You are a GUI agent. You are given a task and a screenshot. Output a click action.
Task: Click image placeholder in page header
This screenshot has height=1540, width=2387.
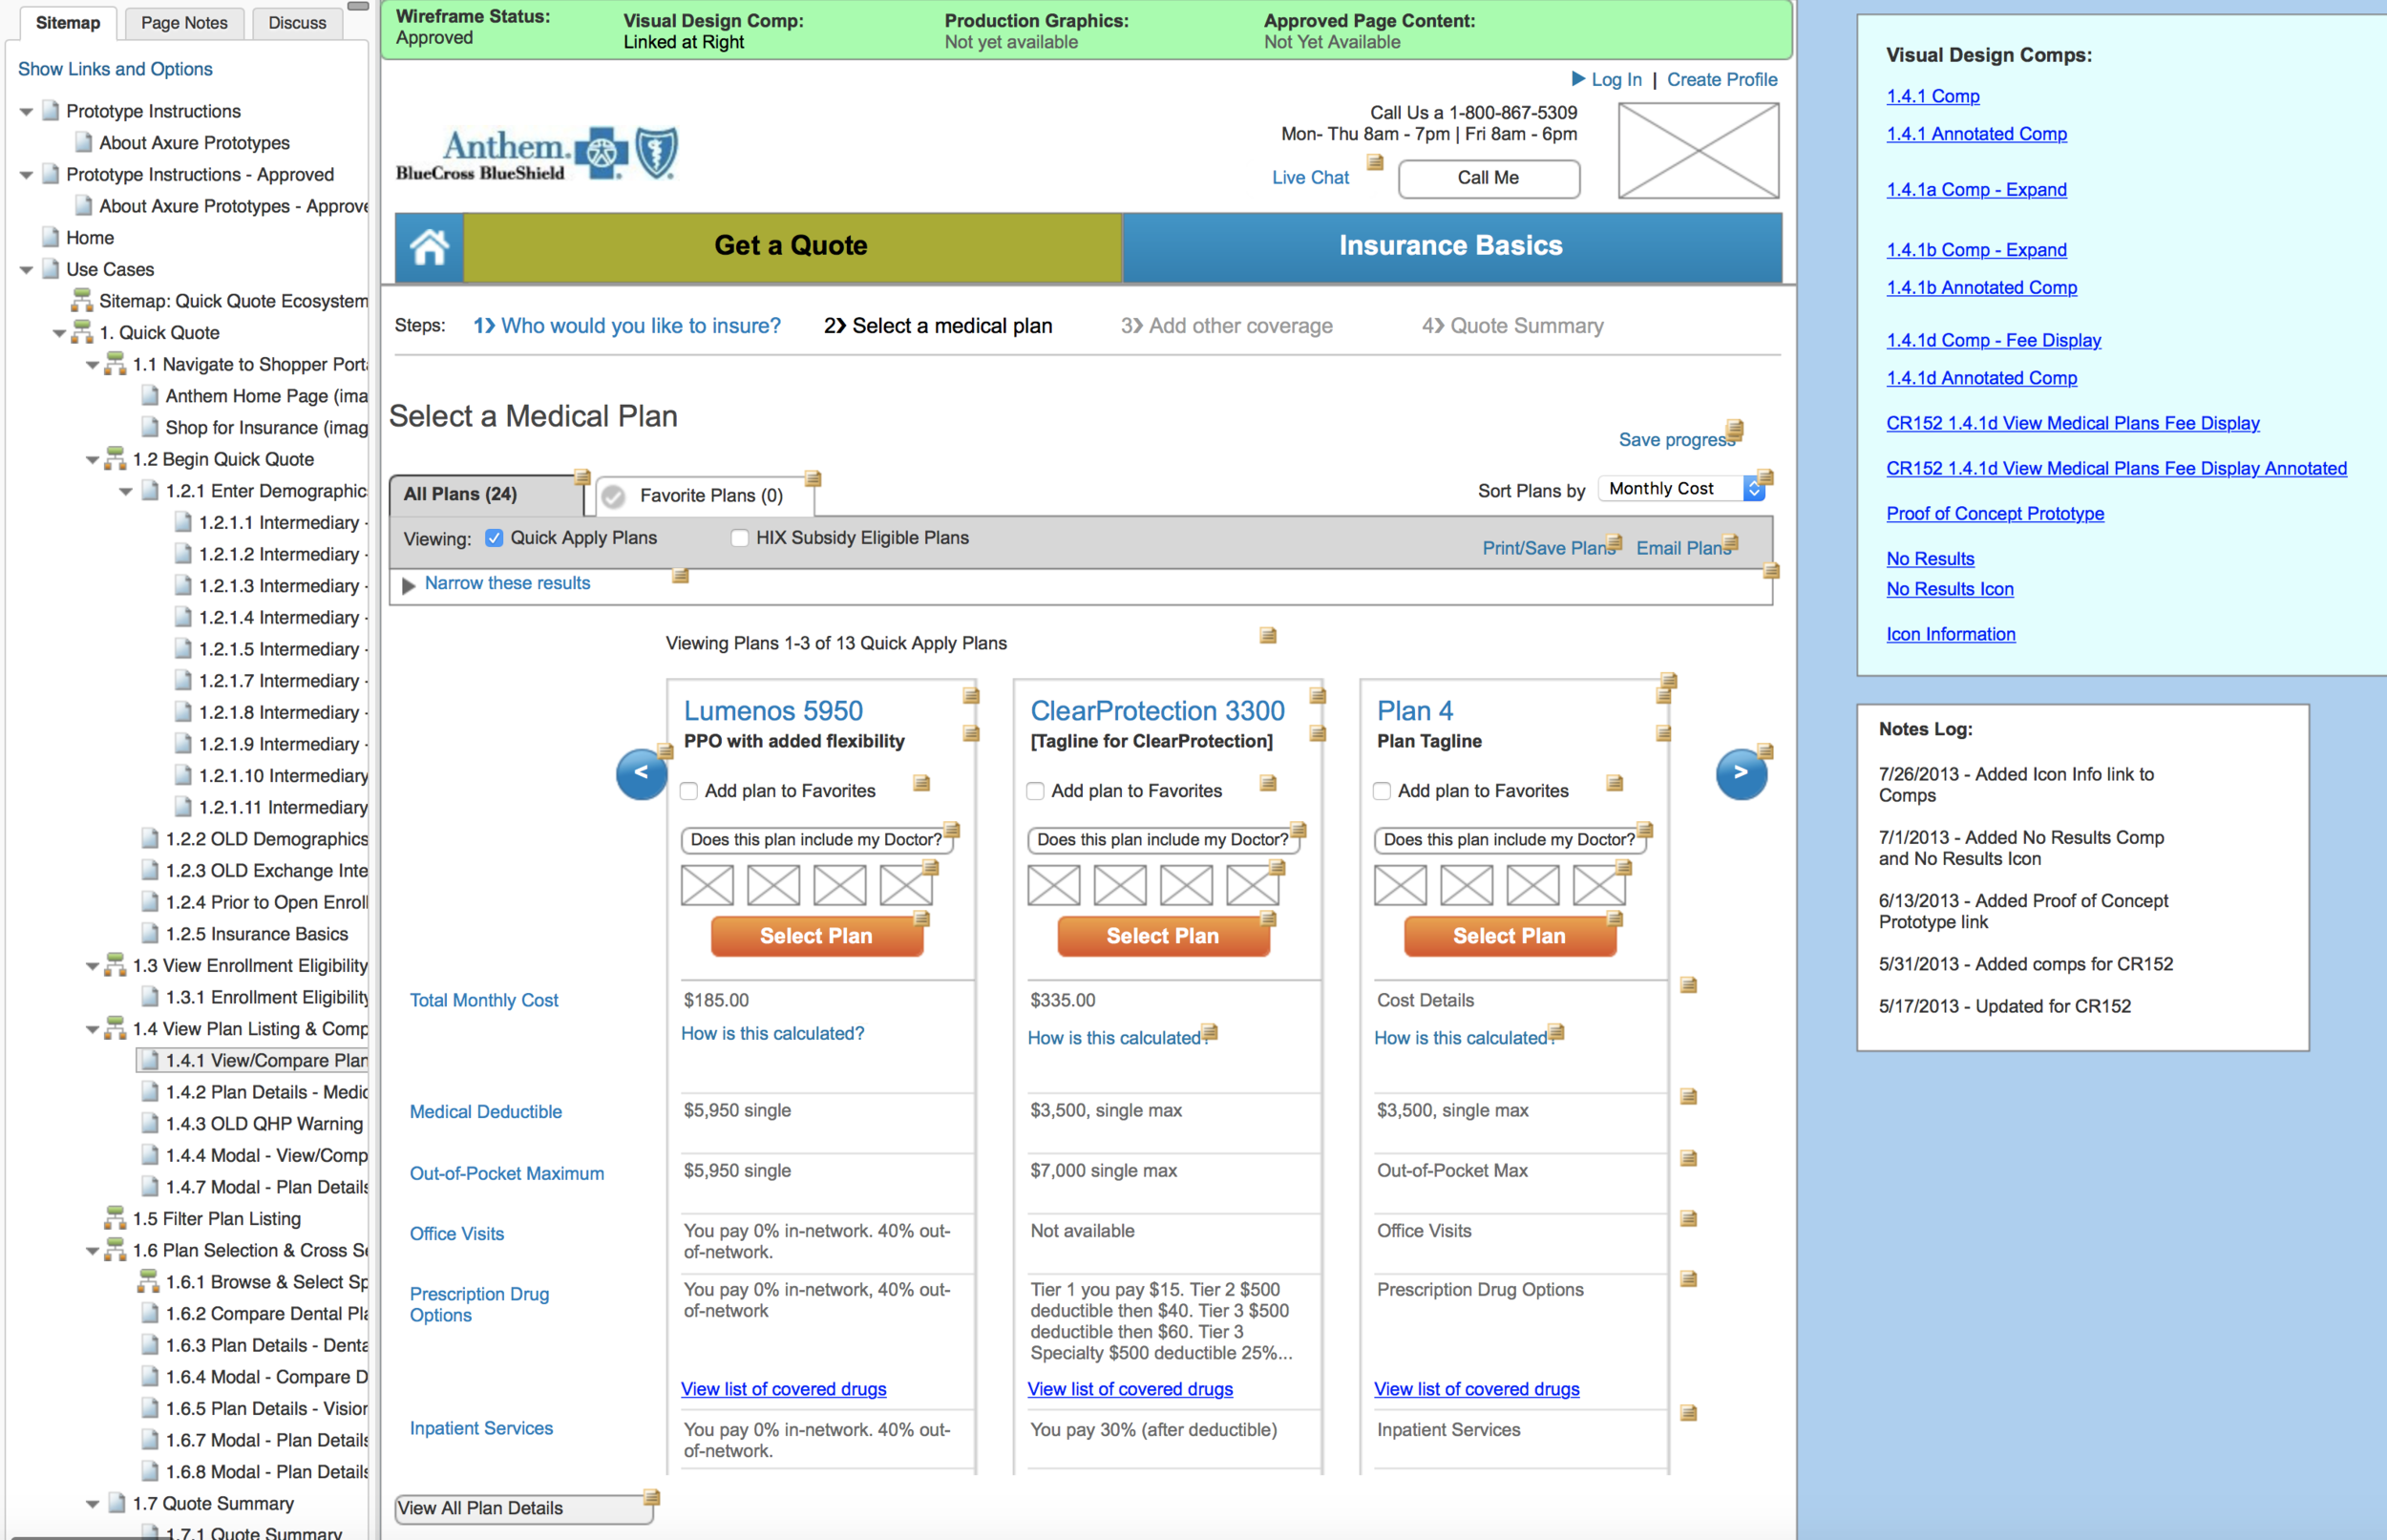click(1698, 151)
